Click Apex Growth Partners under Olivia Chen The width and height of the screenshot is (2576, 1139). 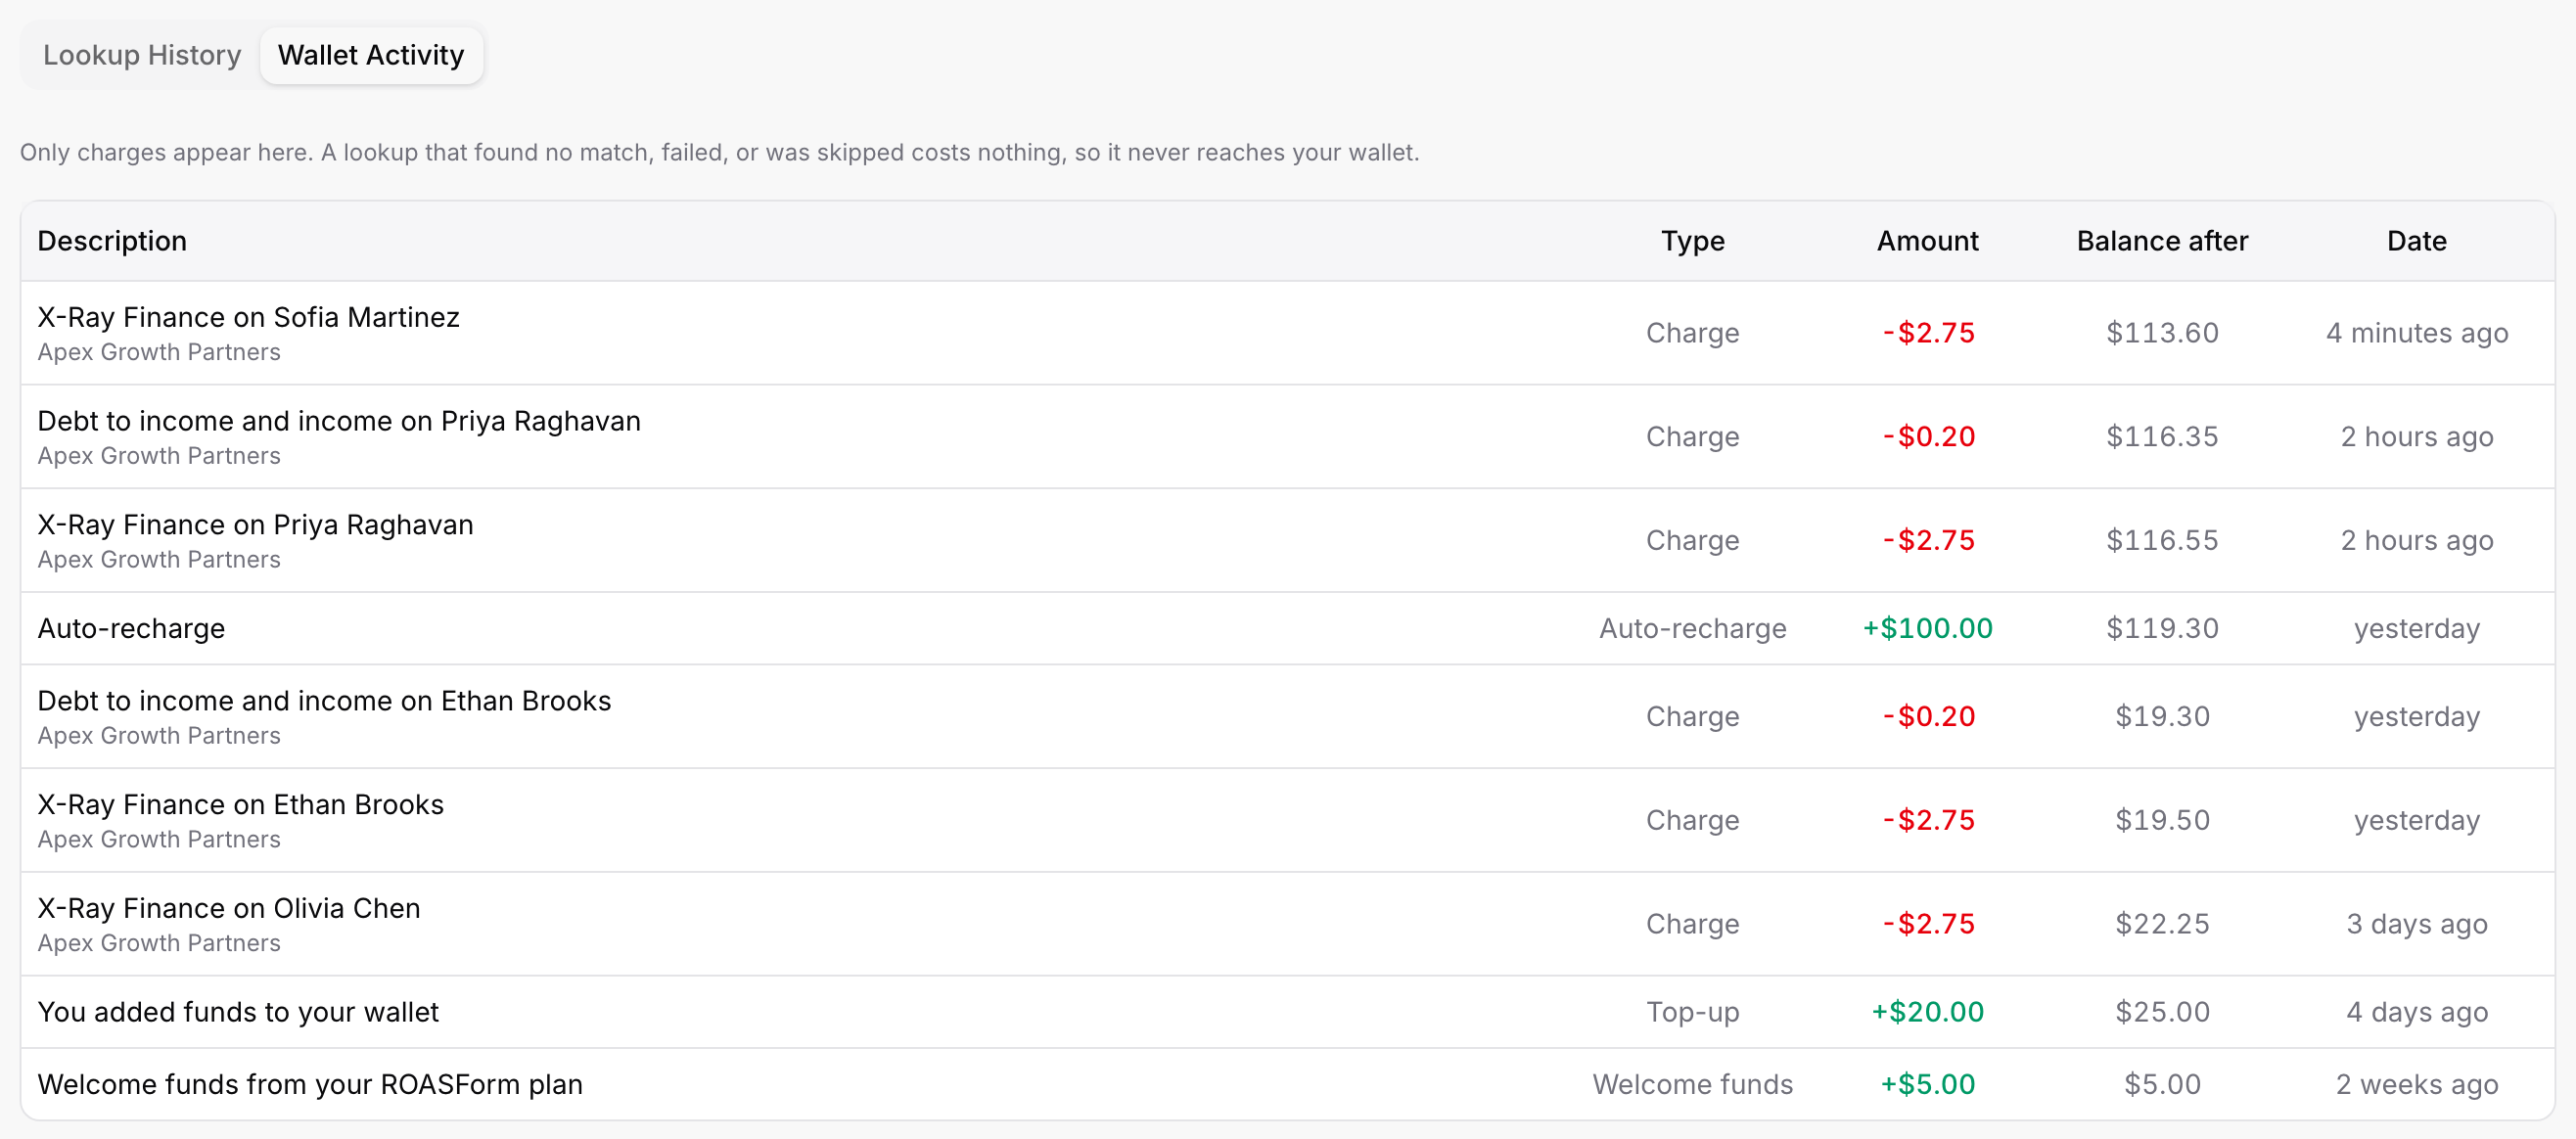(x=159, y=944)
